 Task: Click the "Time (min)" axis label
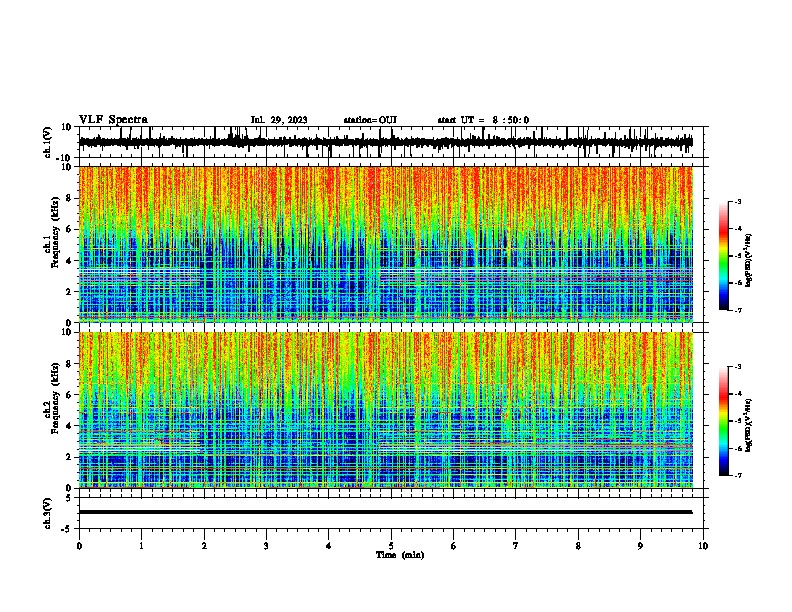pyautogui.click(x=400, y=555)
